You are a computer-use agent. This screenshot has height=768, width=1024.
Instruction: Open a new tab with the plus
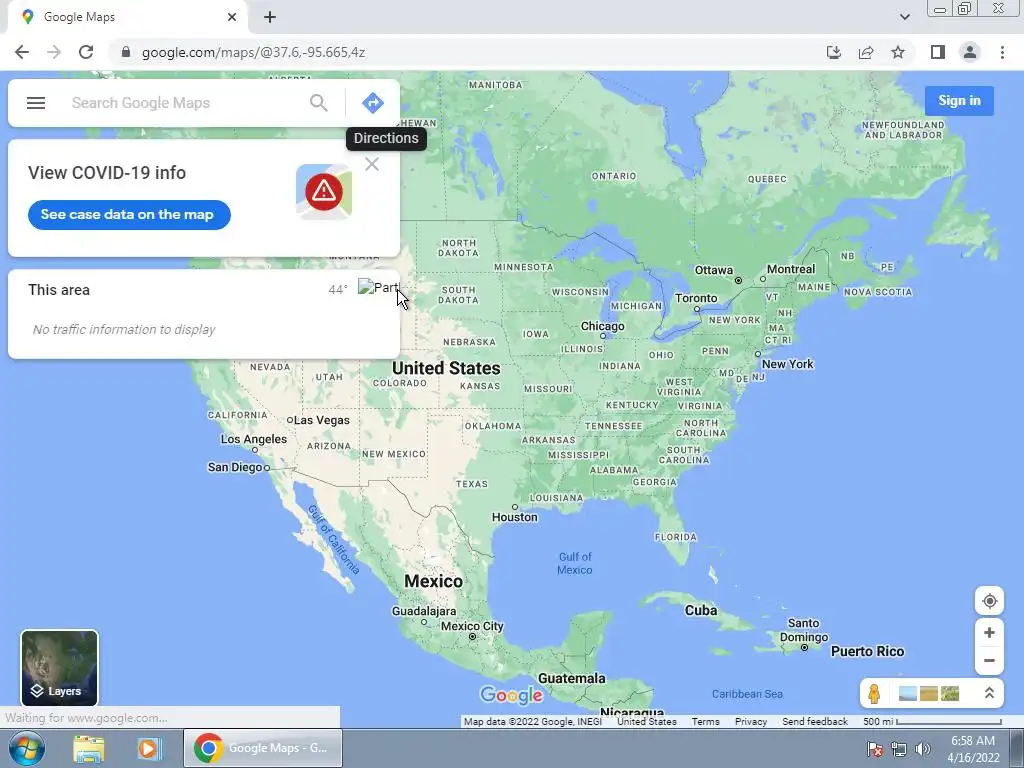click(270, 18)
